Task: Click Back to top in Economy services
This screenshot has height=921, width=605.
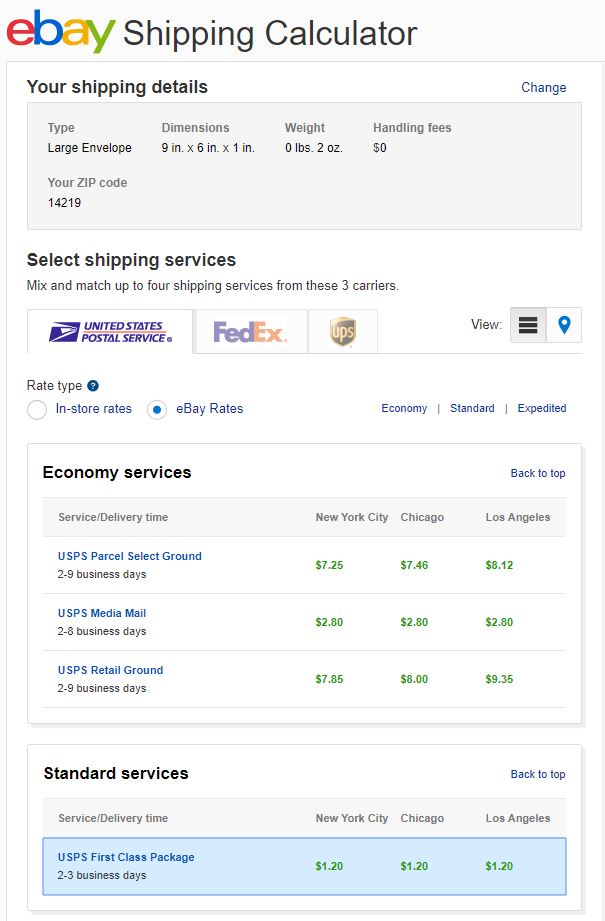Action: 538,473
